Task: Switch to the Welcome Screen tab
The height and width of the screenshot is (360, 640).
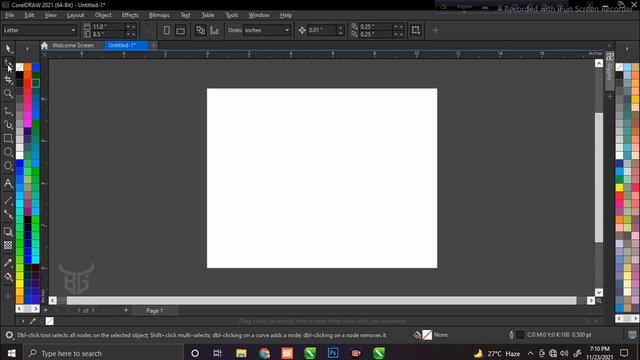Action: (73, 45)
